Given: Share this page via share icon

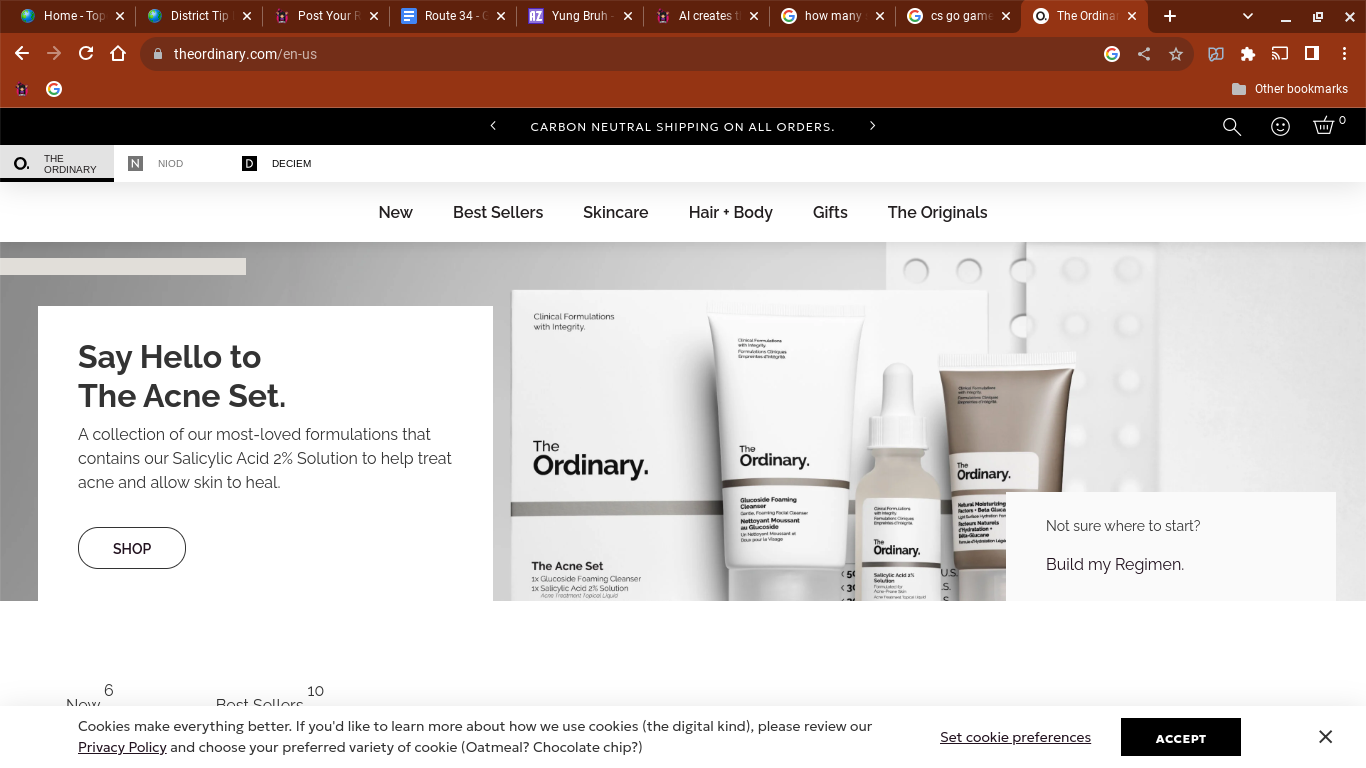Looking at the screenshot, I should pyautogui.click(x=1144, y=54).
